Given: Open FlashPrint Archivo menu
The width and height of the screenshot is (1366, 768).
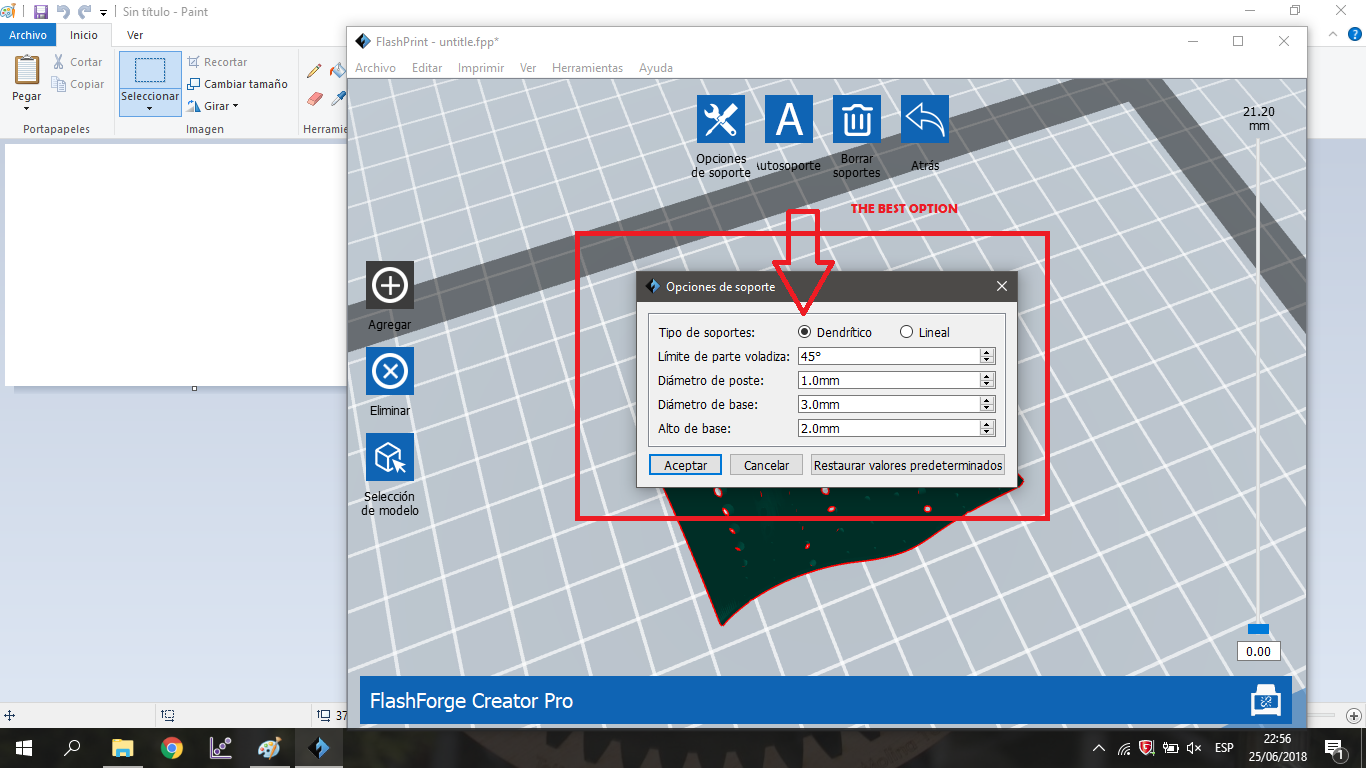Looking at the screenshot, I should (375, 68).
